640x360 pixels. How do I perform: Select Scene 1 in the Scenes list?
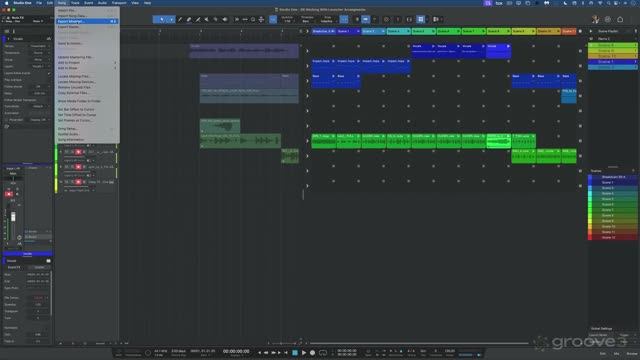(x=612, y=182)
